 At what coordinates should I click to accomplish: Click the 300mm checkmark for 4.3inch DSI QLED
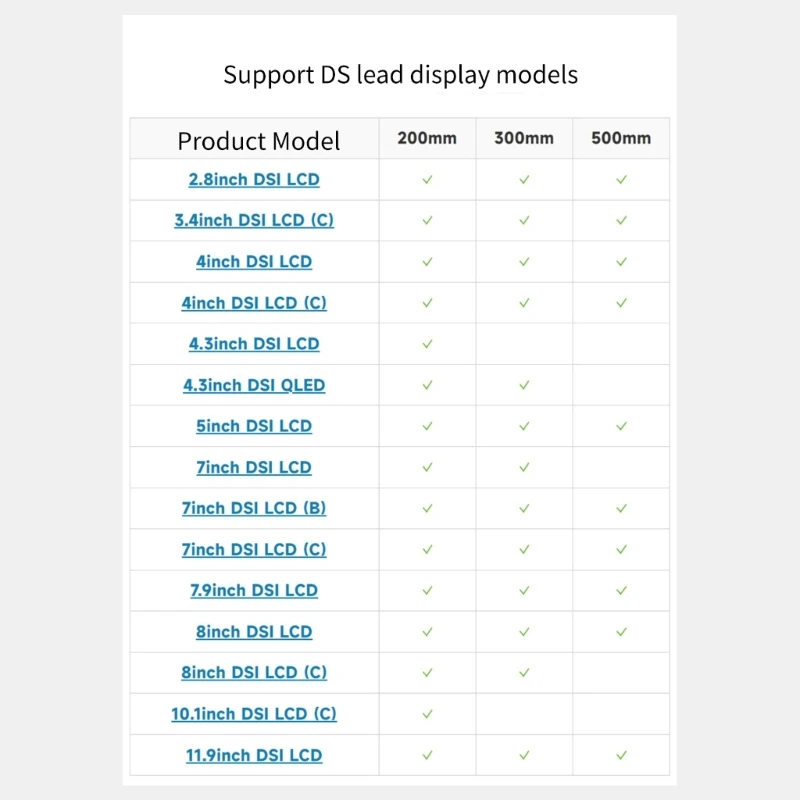click(524, 385)
